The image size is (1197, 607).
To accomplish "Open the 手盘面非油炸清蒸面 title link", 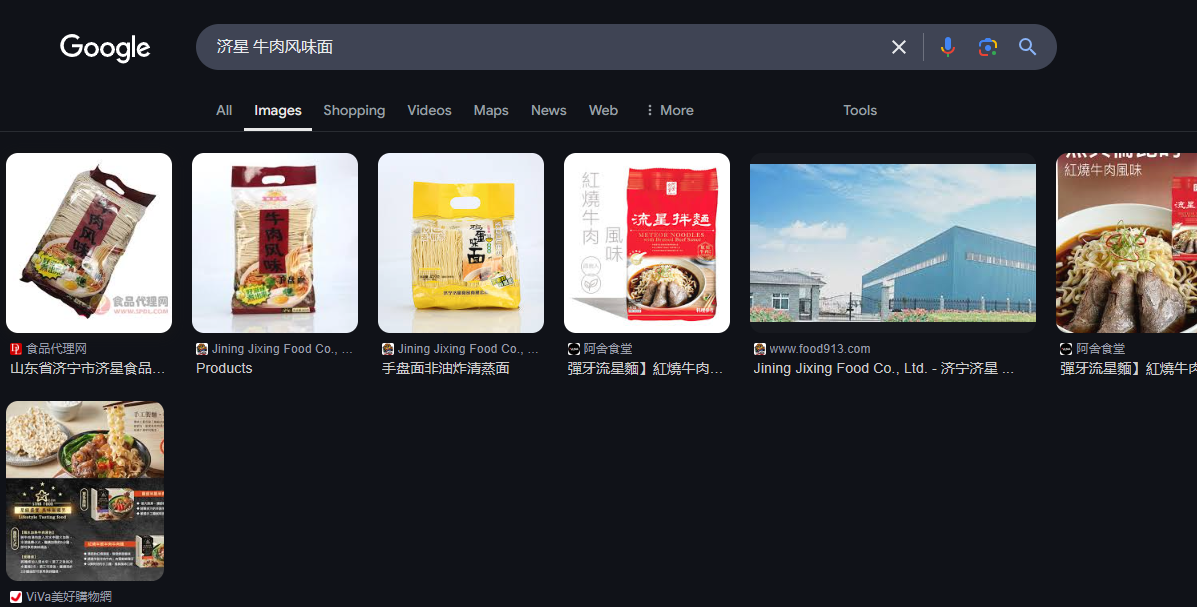I will tap(446, 368).
